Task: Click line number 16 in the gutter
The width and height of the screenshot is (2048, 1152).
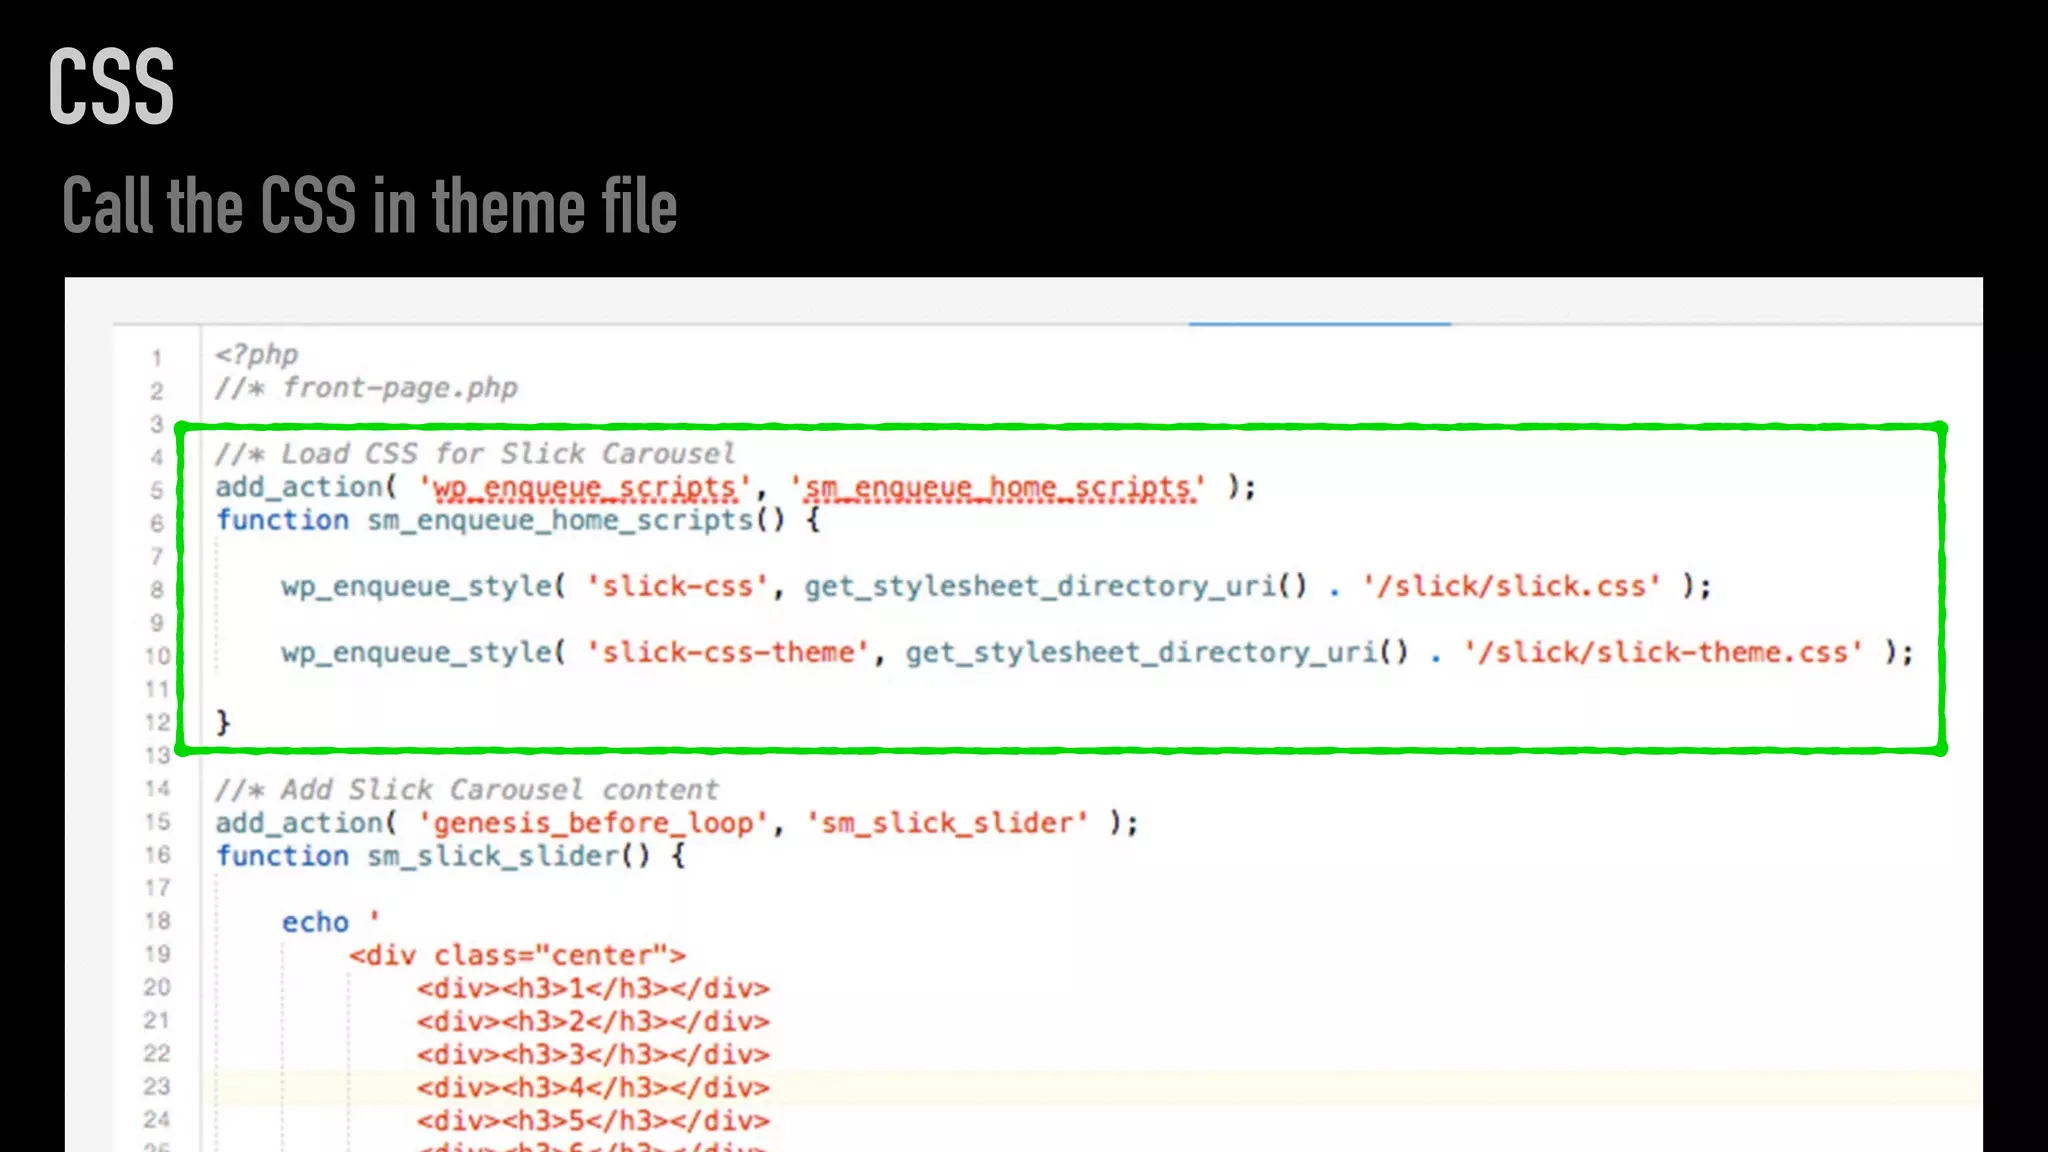Action: point(157,855)
